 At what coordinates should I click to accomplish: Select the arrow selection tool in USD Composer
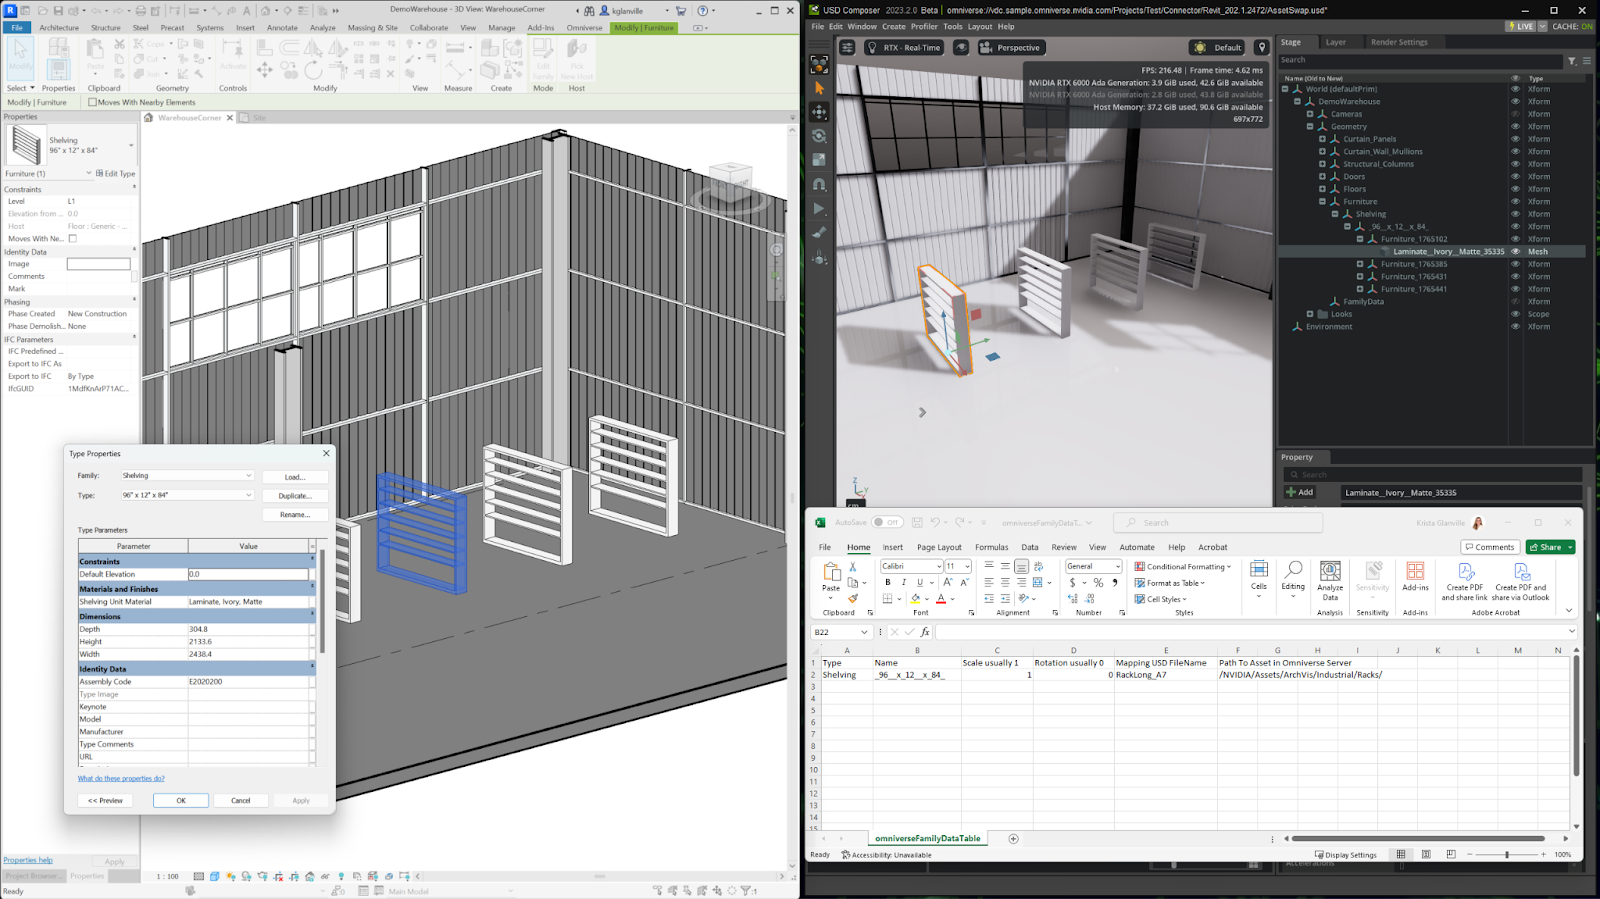[x=819, y=88]
